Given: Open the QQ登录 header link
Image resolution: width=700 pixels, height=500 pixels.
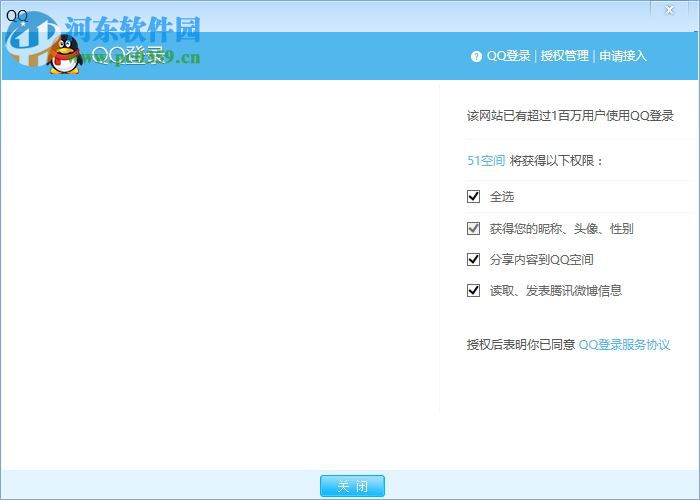Looking at the screenshot, I should (508, 56).
